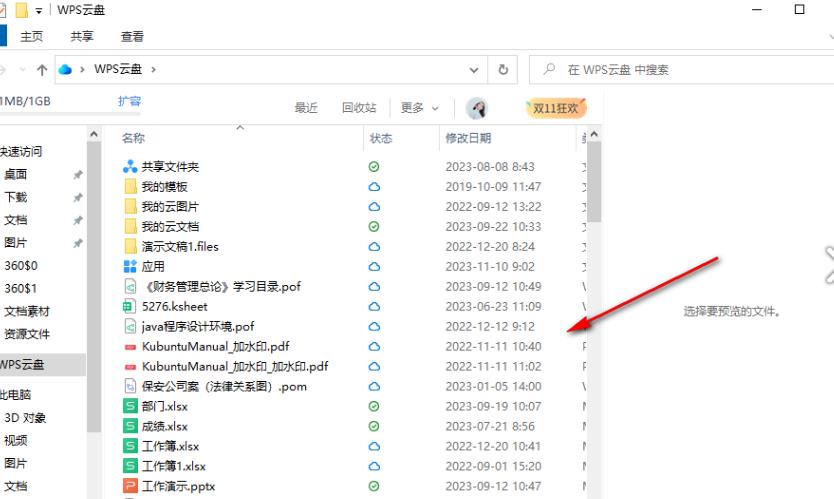The height and width of the screenshot is (499, 834).
Task: Click the up-directory arrow
Action: point(42,70)
